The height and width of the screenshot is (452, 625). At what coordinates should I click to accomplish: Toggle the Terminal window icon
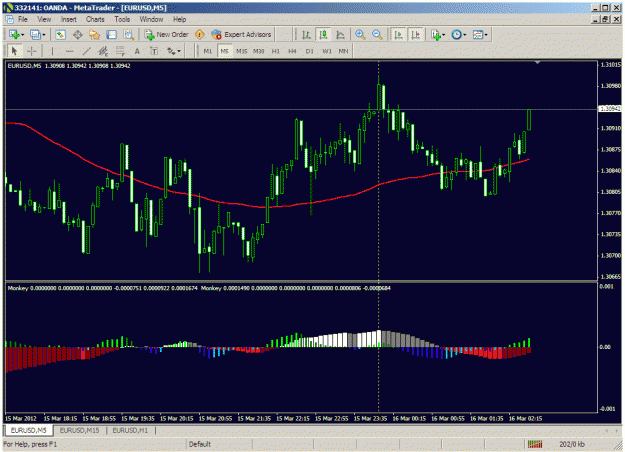(111, 35)
